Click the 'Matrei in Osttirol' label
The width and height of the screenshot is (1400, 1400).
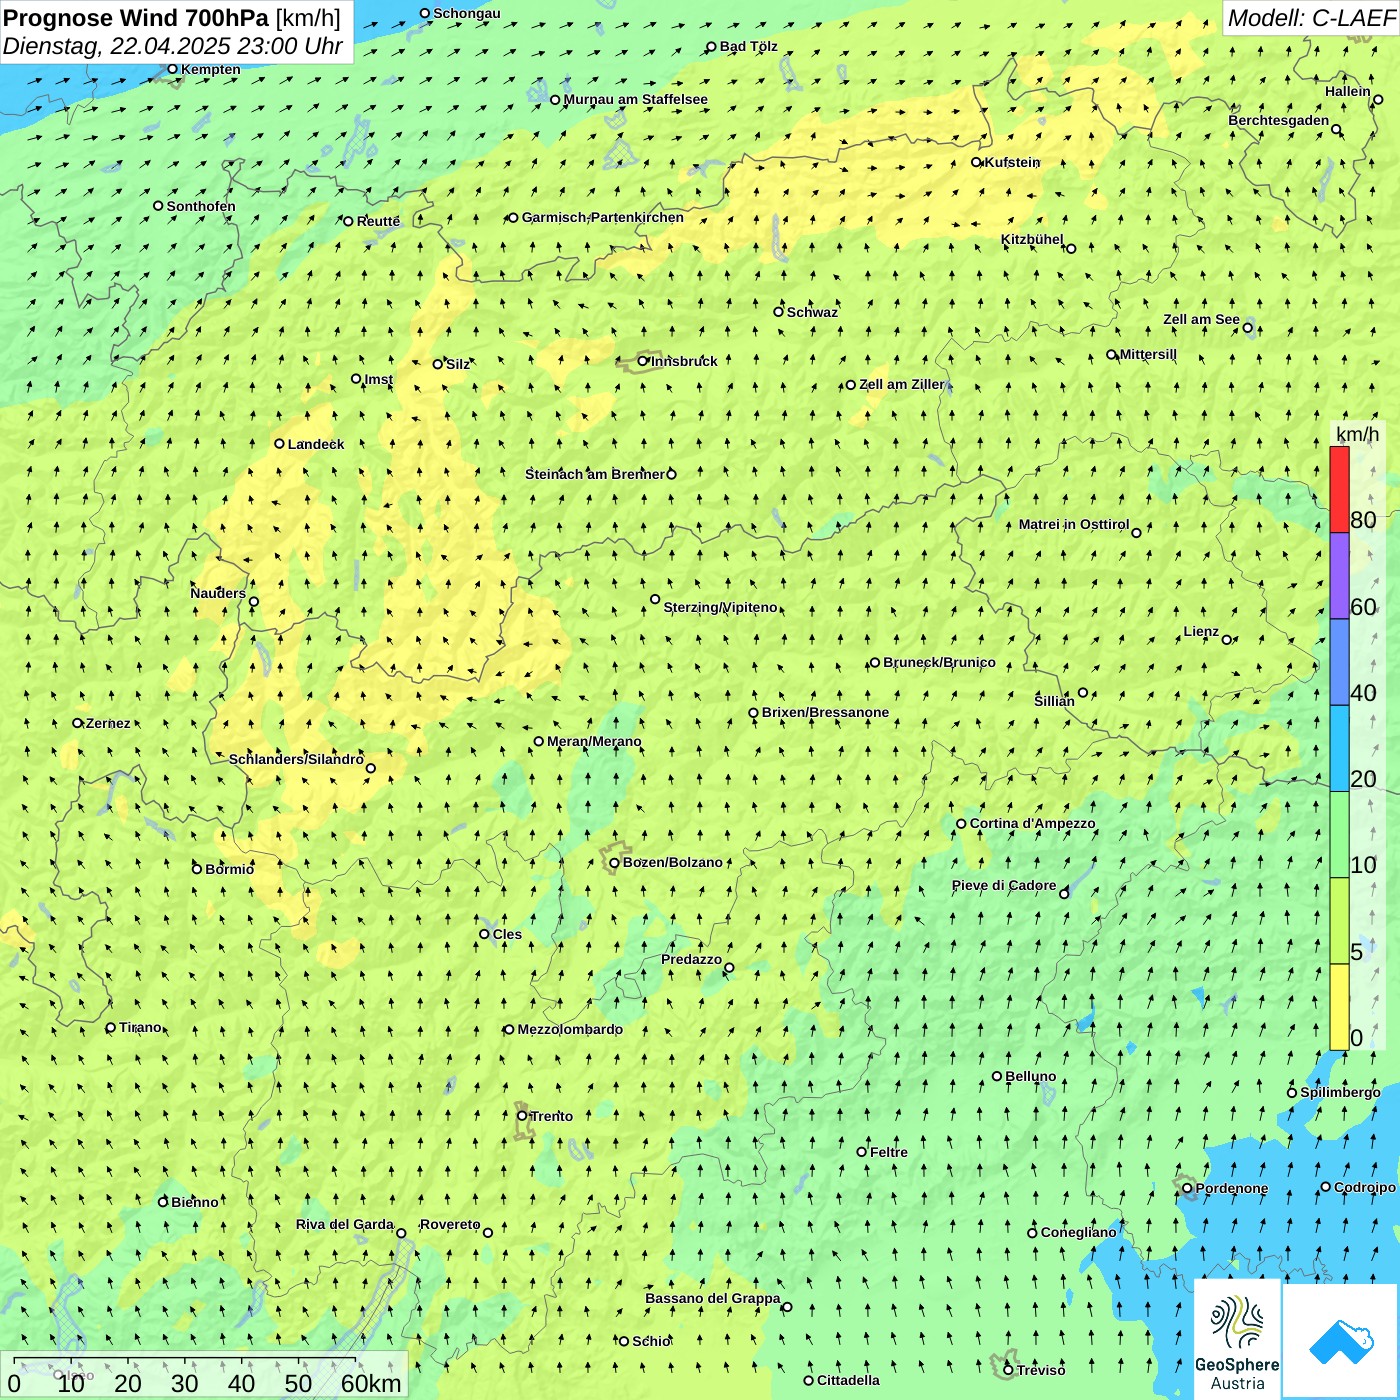(1074, 524)
